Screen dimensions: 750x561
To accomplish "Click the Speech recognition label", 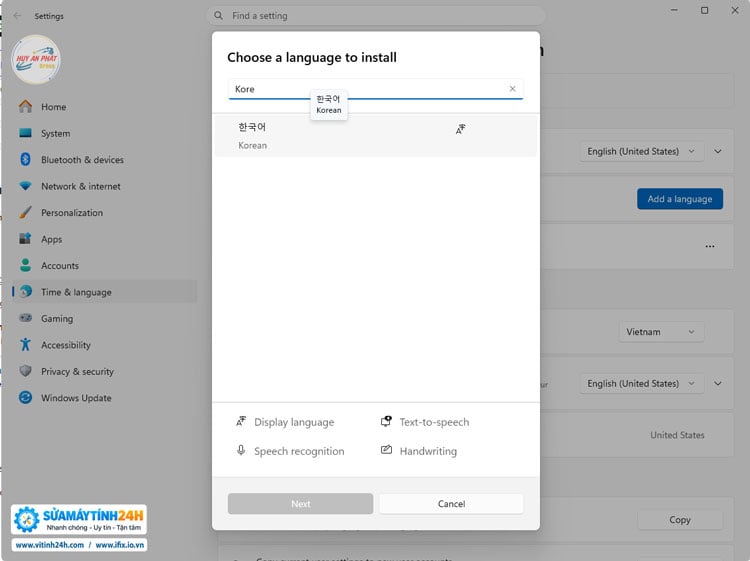I will tap(299, 451).
